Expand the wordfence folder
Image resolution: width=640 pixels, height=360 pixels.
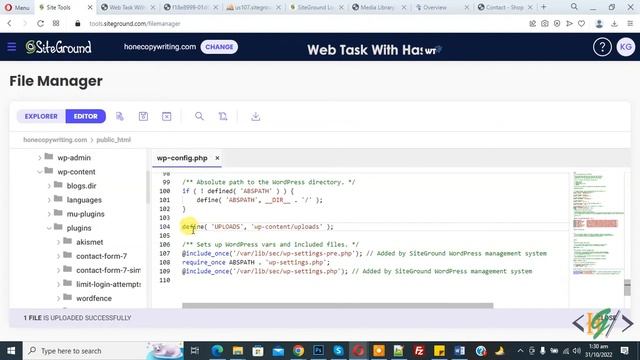click(x=58, y=298)
